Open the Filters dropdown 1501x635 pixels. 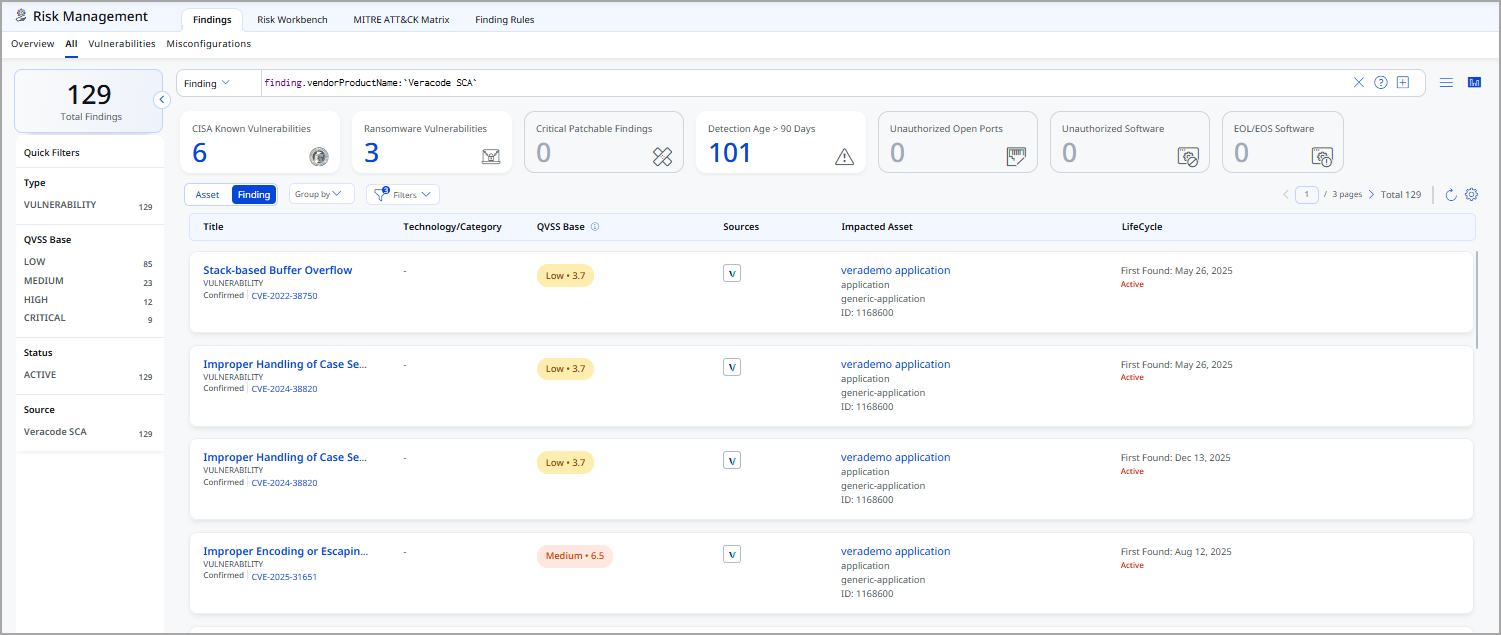[404, 195]
